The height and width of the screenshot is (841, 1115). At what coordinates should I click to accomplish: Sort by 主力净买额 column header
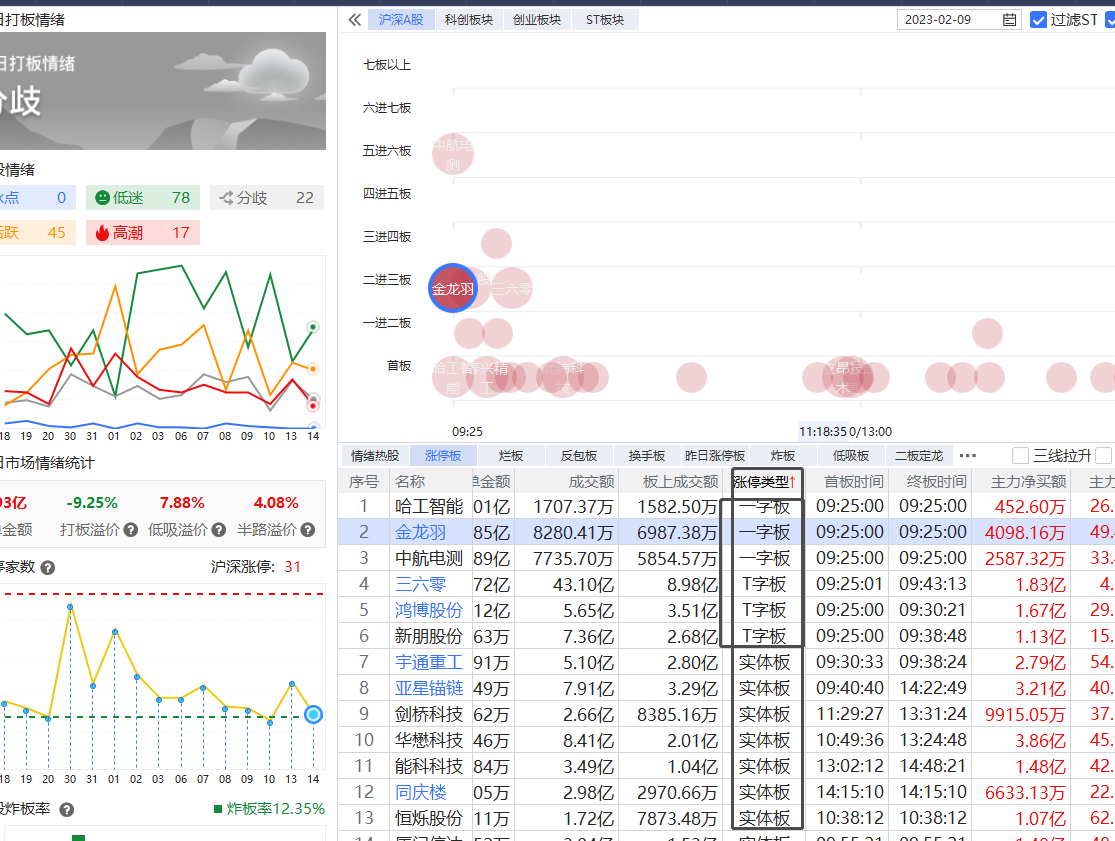point(1029,482)
